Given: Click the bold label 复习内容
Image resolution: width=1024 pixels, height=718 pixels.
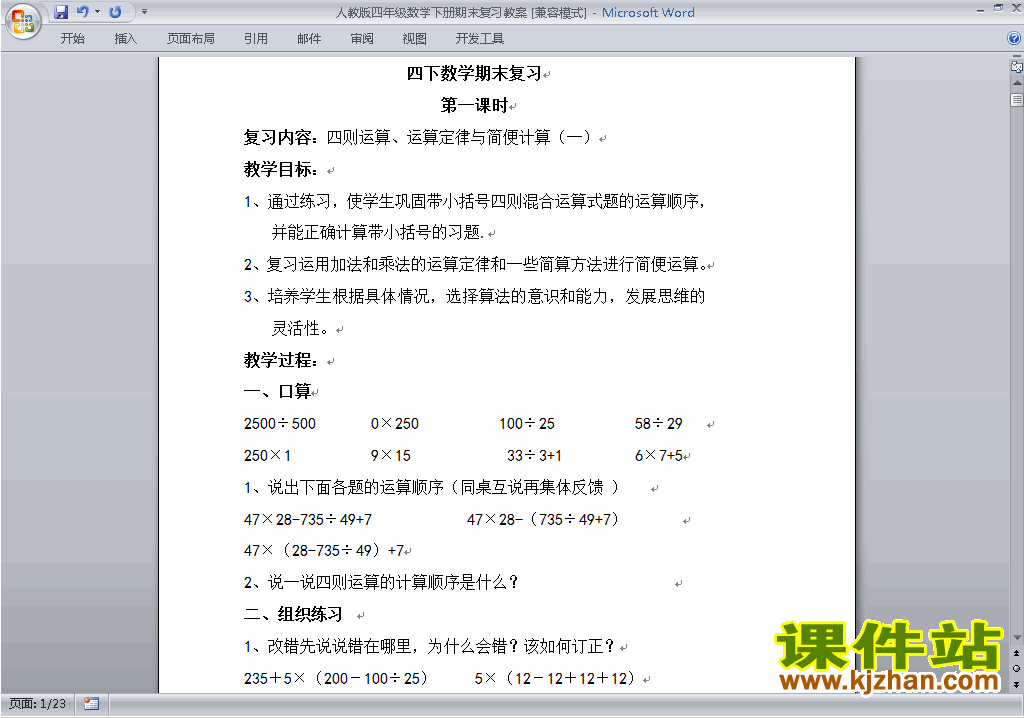Looking at the screenshot, I should click(277, 137).
